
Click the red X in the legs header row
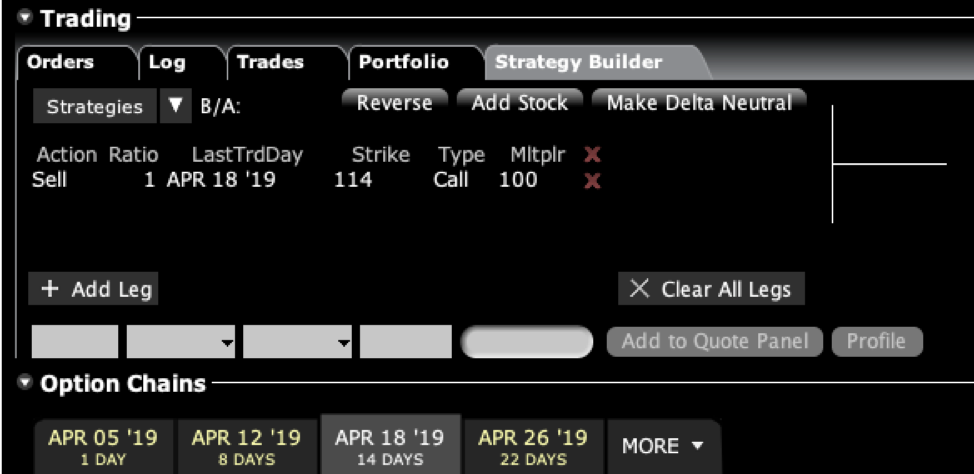tap(592, 155)
